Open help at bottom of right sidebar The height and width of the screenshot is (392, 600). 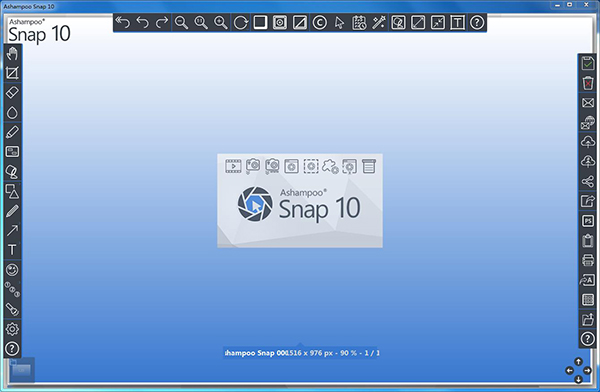(588, 339)
